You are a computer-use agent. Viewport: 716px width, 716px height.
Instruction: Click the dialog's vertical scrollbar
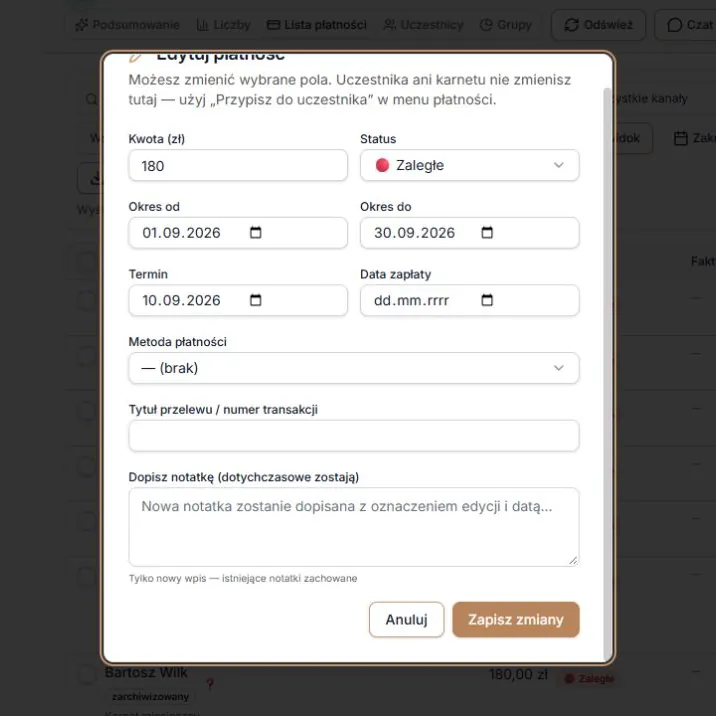point(607,374)
